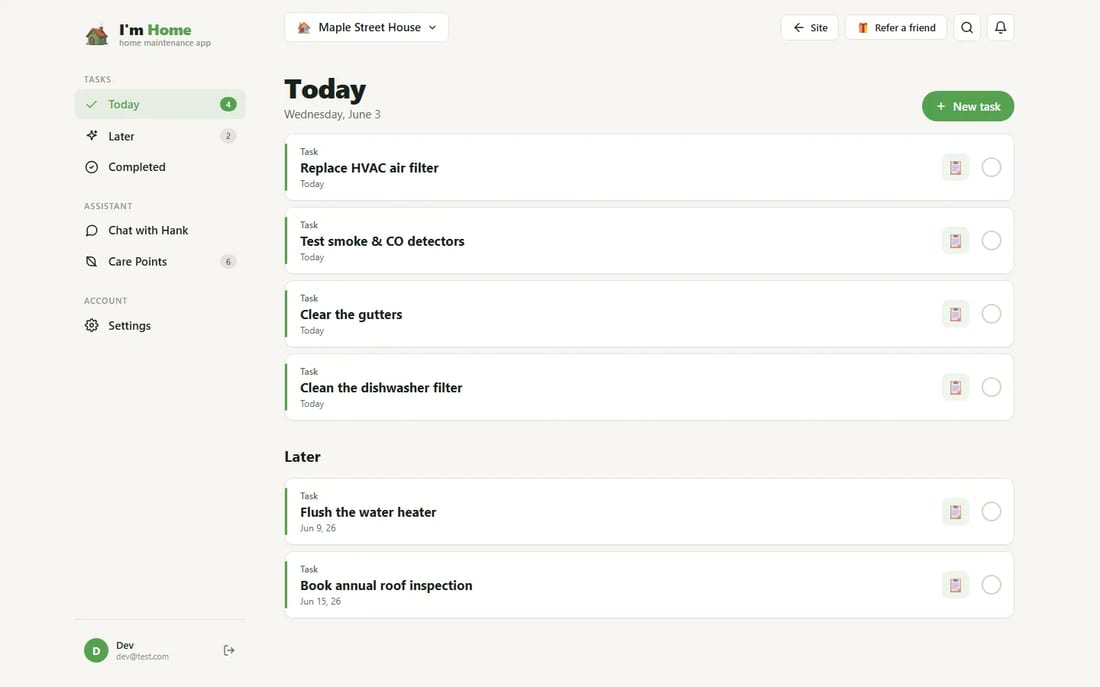
Task: Open clipboard notes for Flush the water heater
Action: click(955, 512)
